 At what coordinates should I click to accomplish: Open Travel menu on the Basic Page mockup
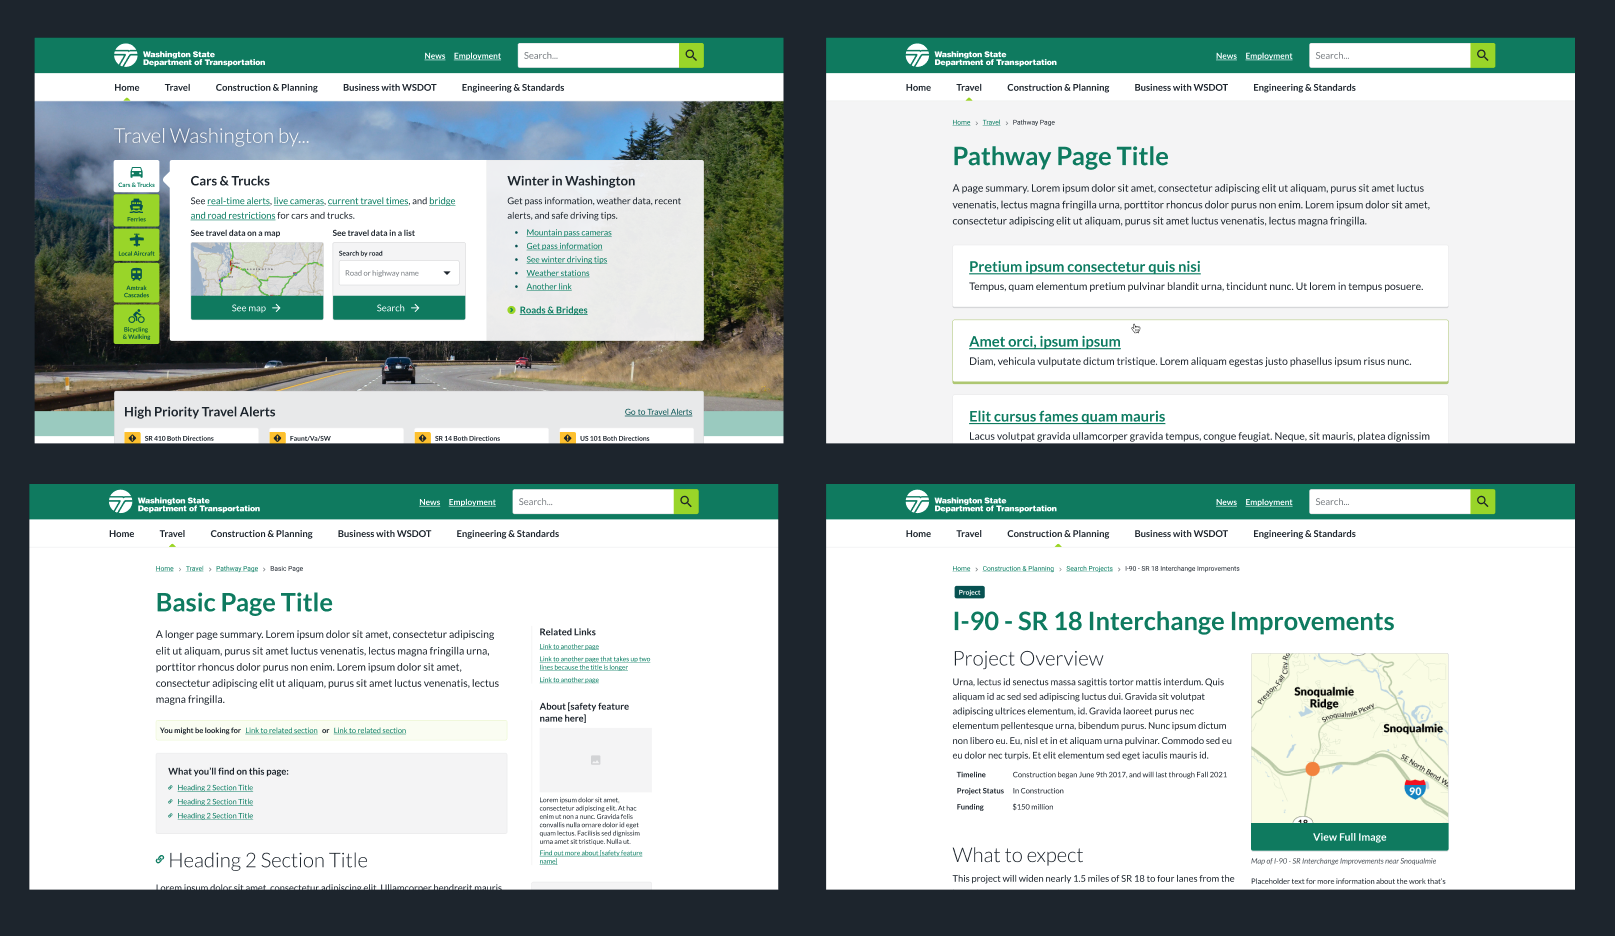click(172, 534)
